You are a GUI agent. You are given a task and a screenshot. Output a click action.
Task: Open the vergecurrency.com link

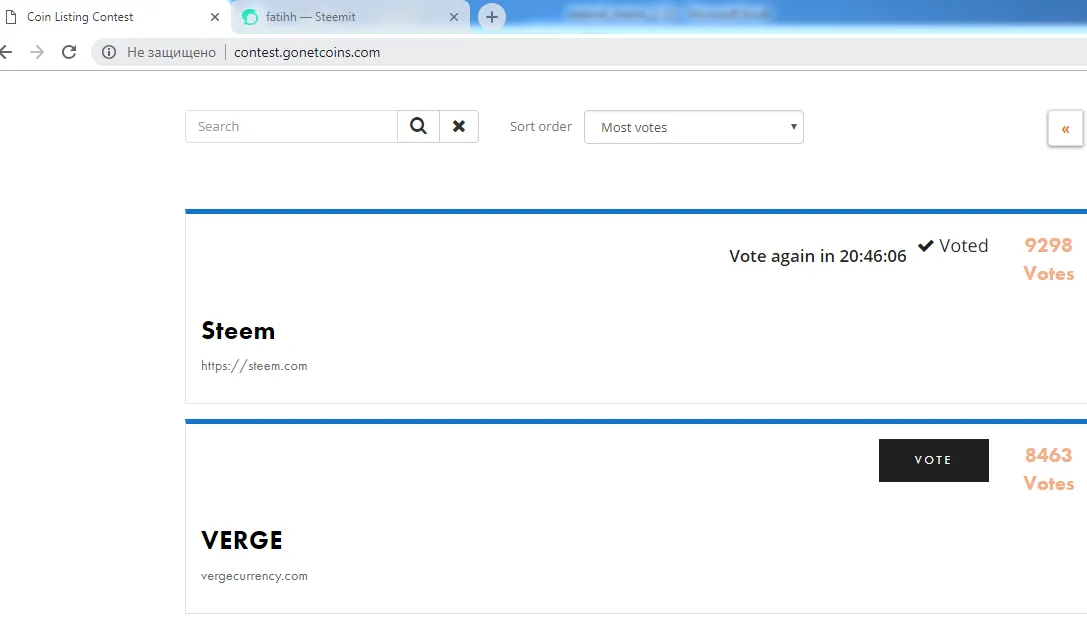(254, 576)
